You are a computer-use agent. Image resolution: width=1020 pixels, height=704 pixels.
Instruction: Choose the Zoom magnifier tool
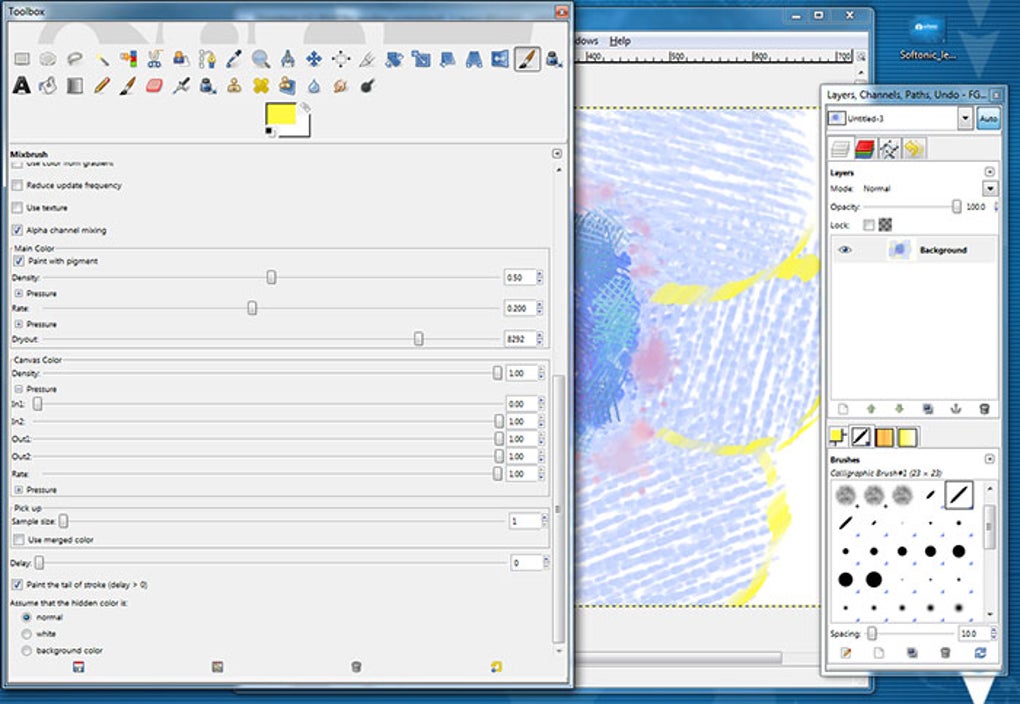[261, 59]
